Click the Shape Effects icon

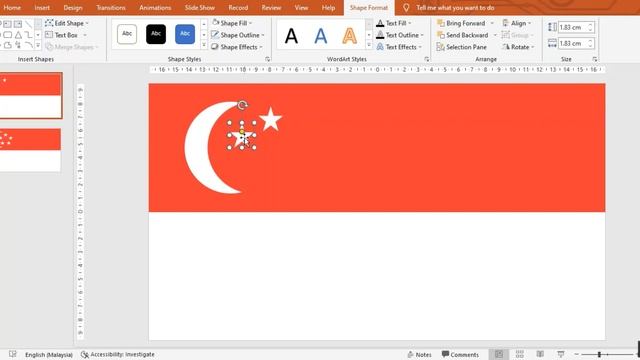pyautogui.click(x=215, y=47)
